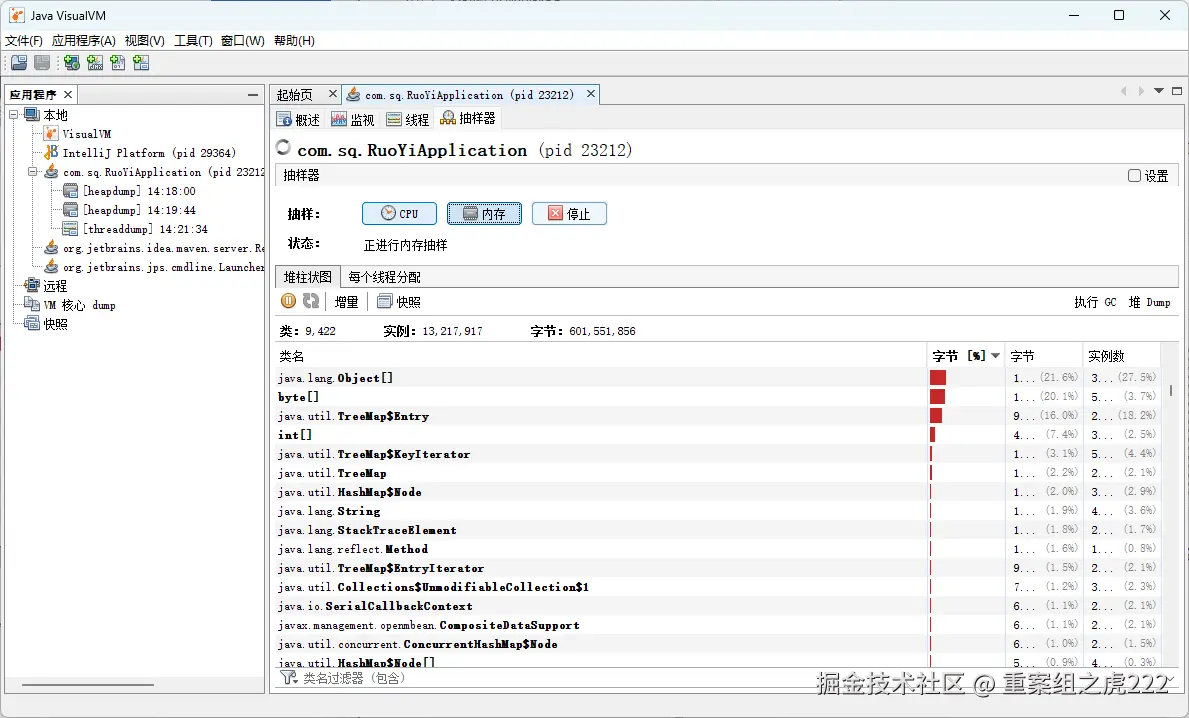Image resolution: width=1189 pixels, height=718 pixels.
Task: Click the 应用程序 panel horizontal scrollbar
Action: tap(88, 685)
